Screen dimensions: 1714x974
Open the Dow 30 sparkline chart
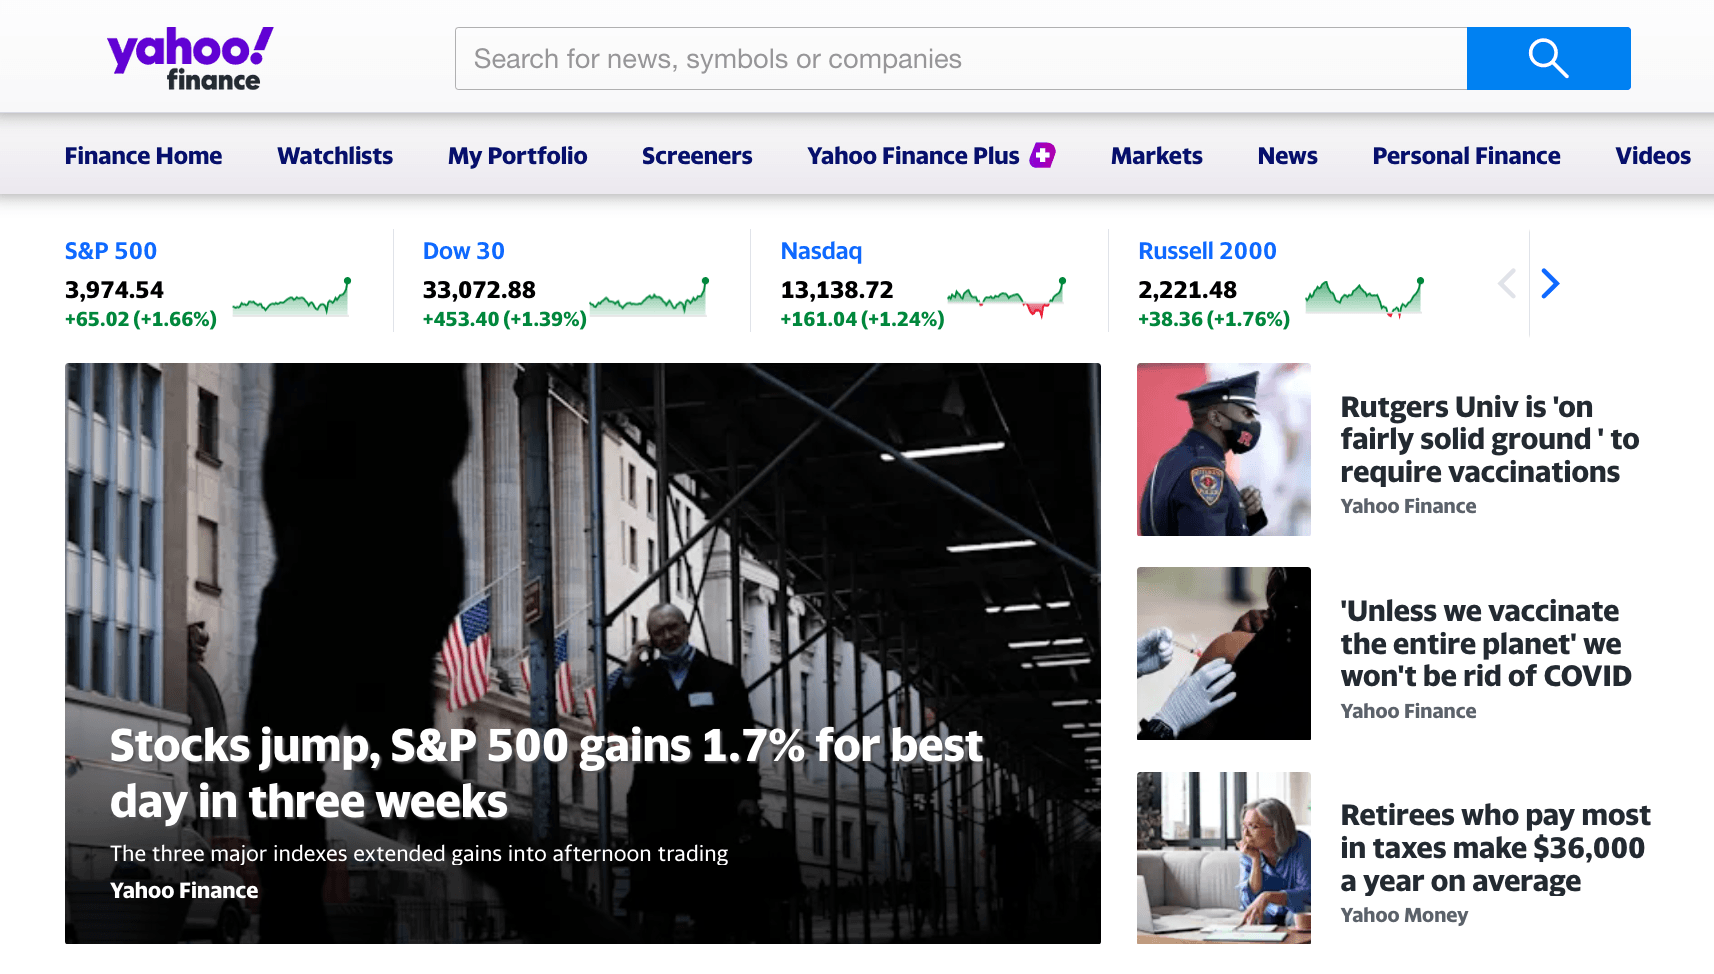point(649,298)
